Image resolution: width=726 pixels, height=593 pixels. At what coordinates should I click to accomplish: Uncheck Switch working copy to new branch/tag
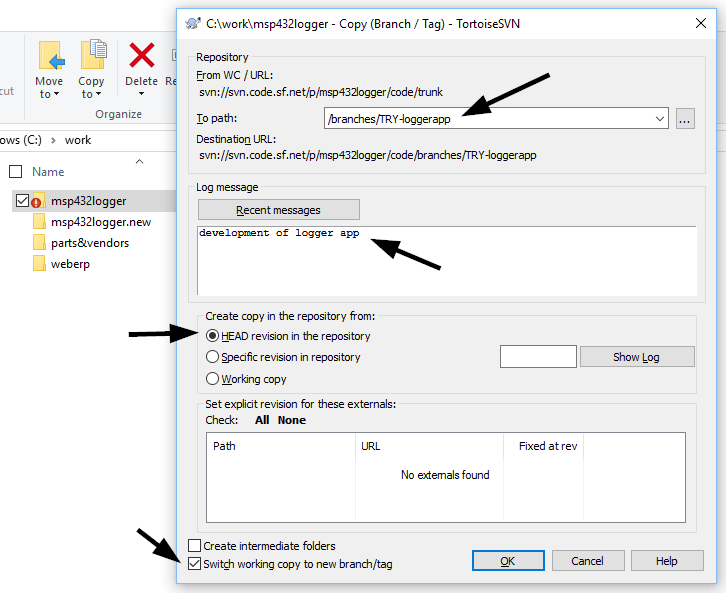(x=194, y=564)
